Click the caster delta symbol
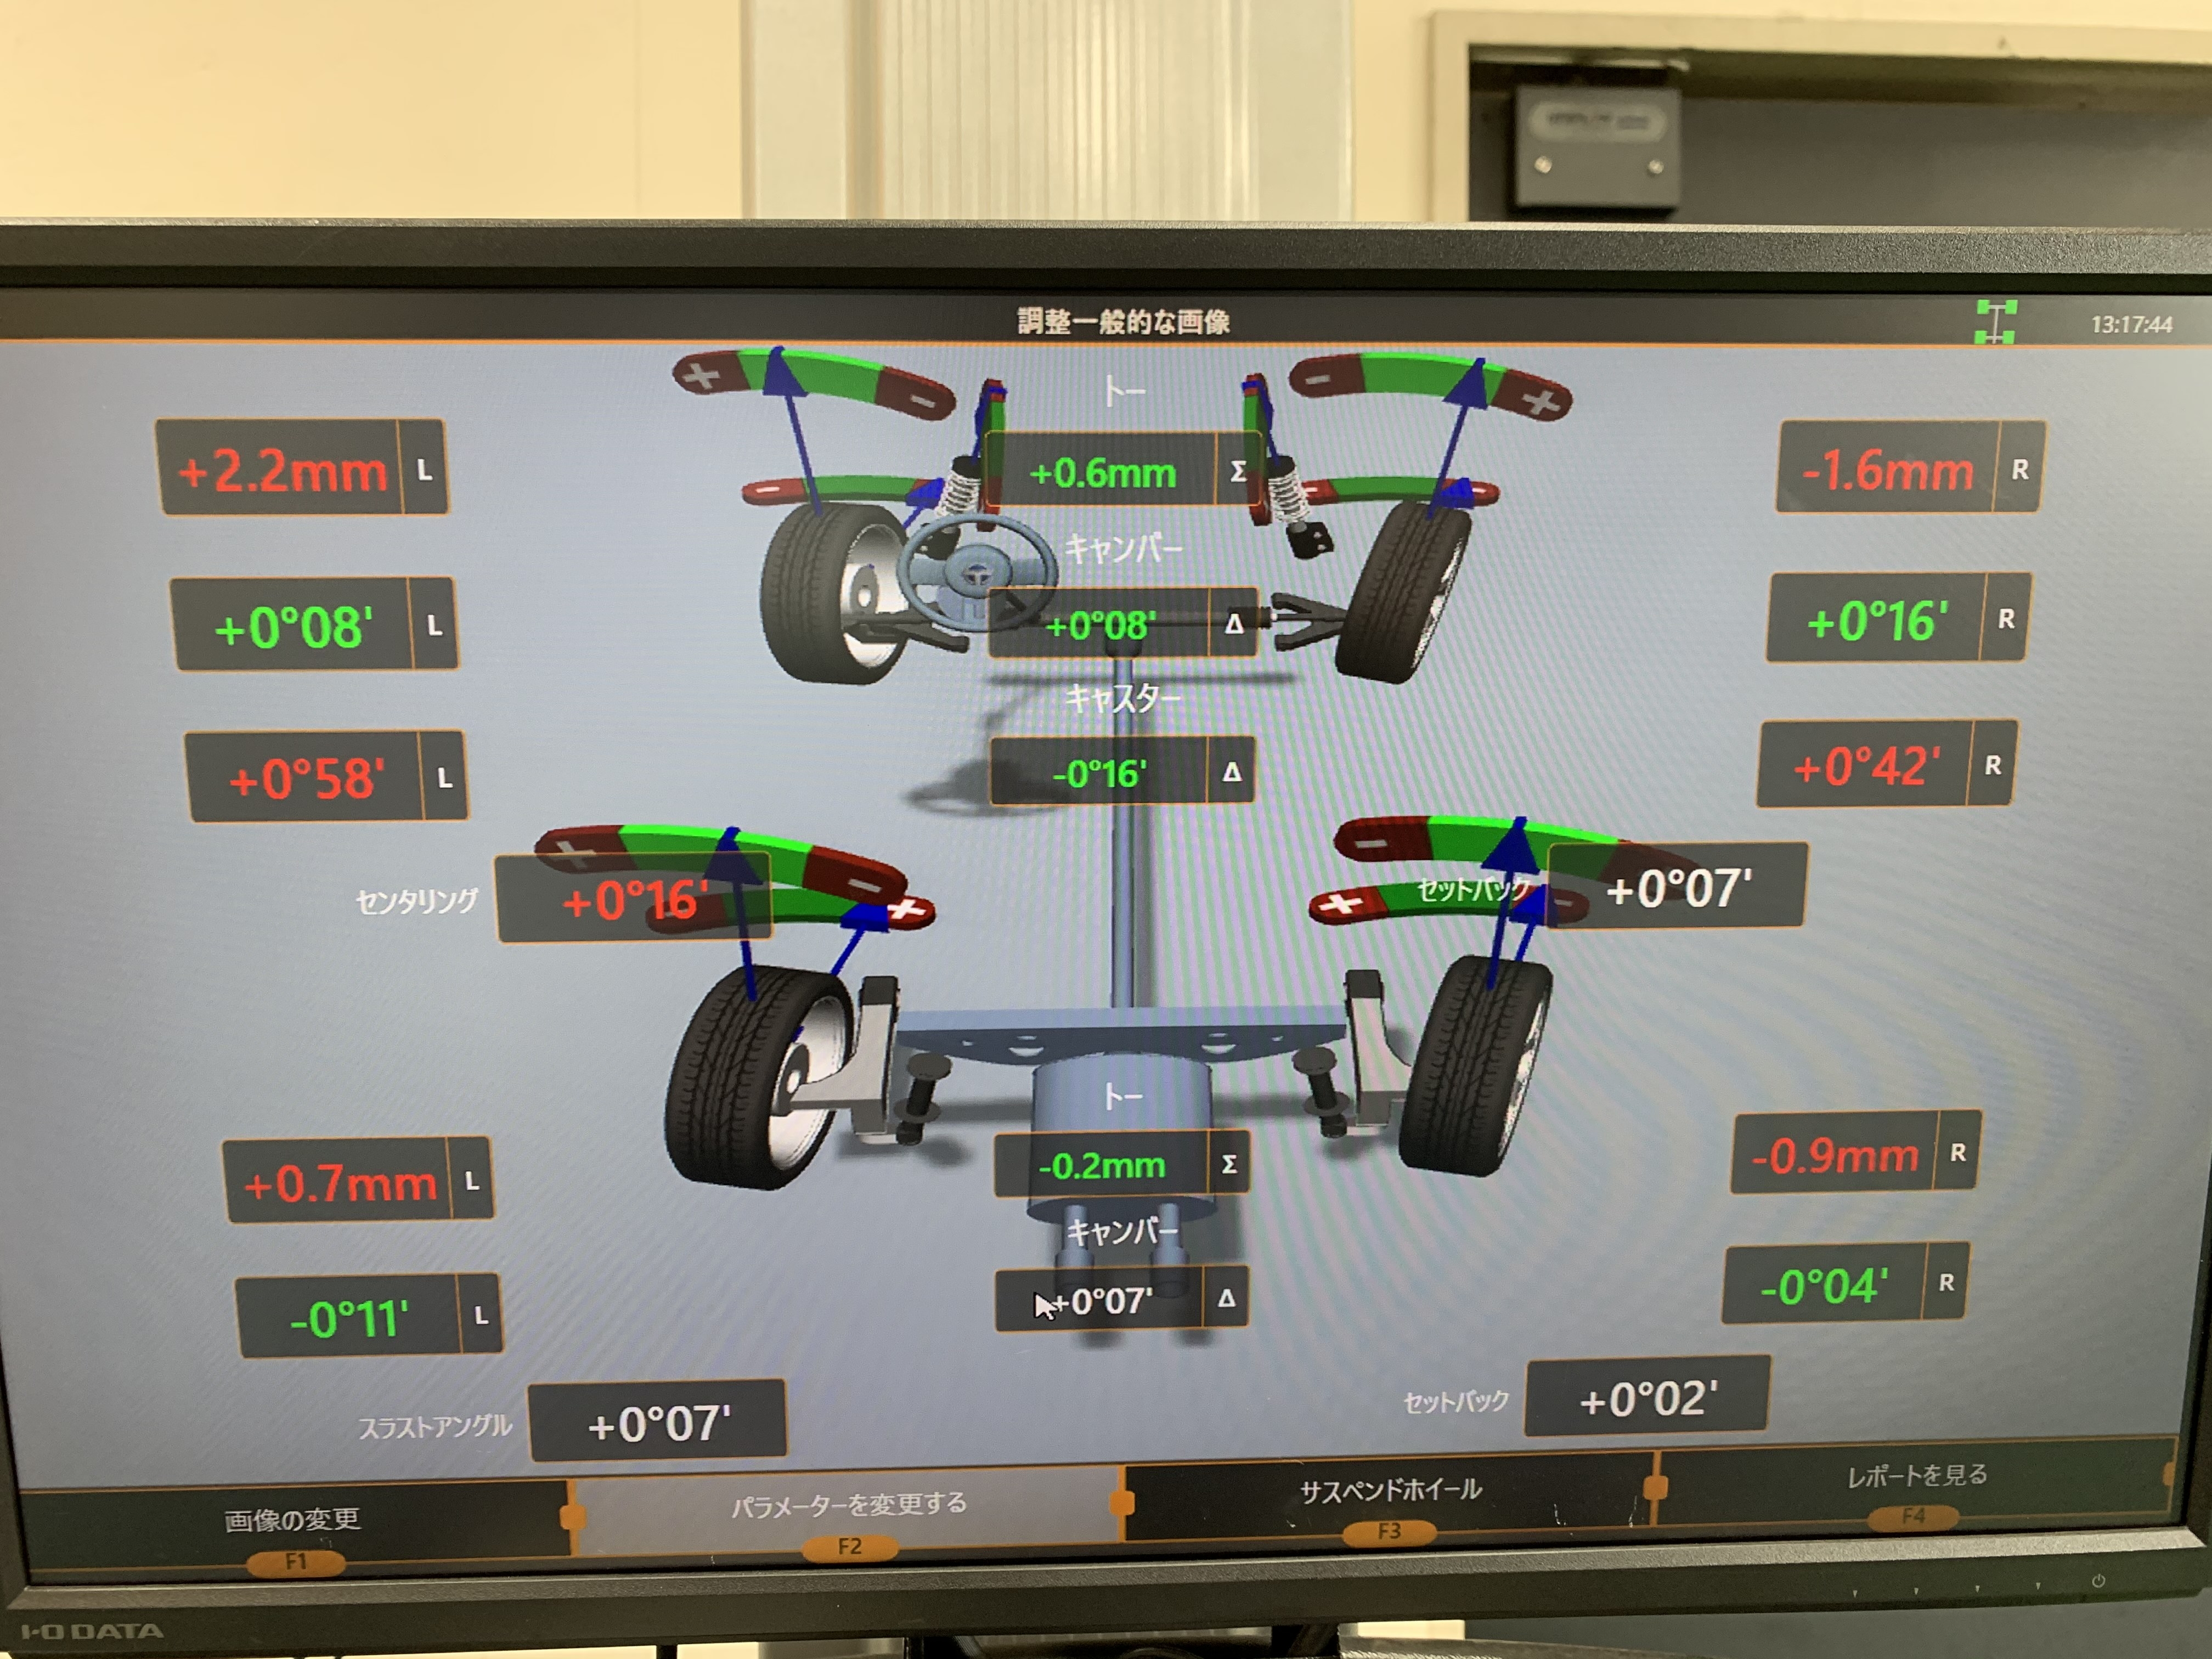The width and height of the screenshot is (2212, 1659). [x=1231, y=772]
